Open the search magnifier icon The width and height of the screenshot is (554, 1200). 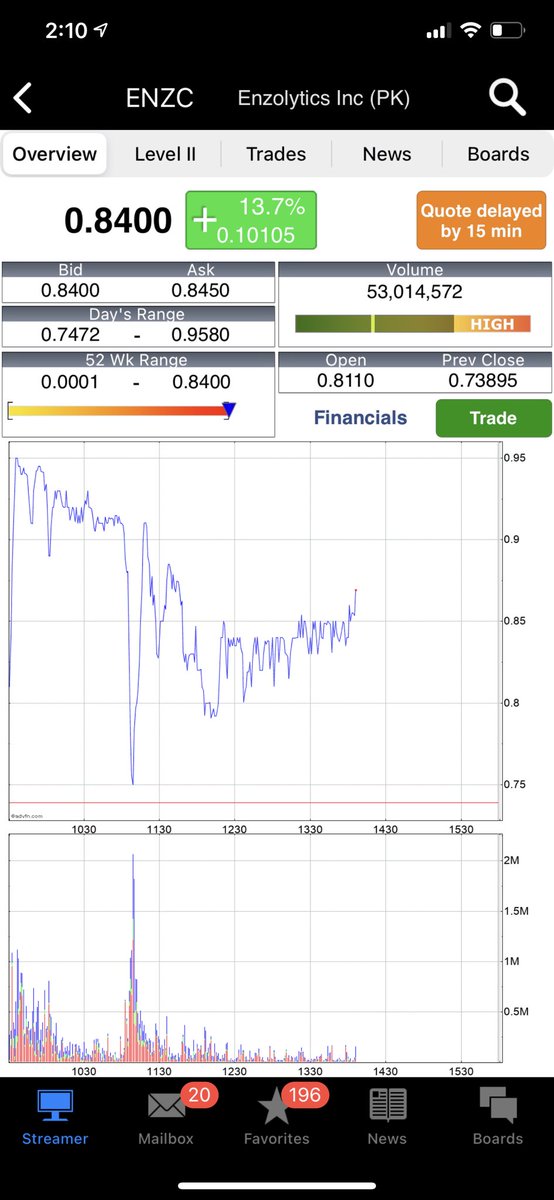click(508, 97)
